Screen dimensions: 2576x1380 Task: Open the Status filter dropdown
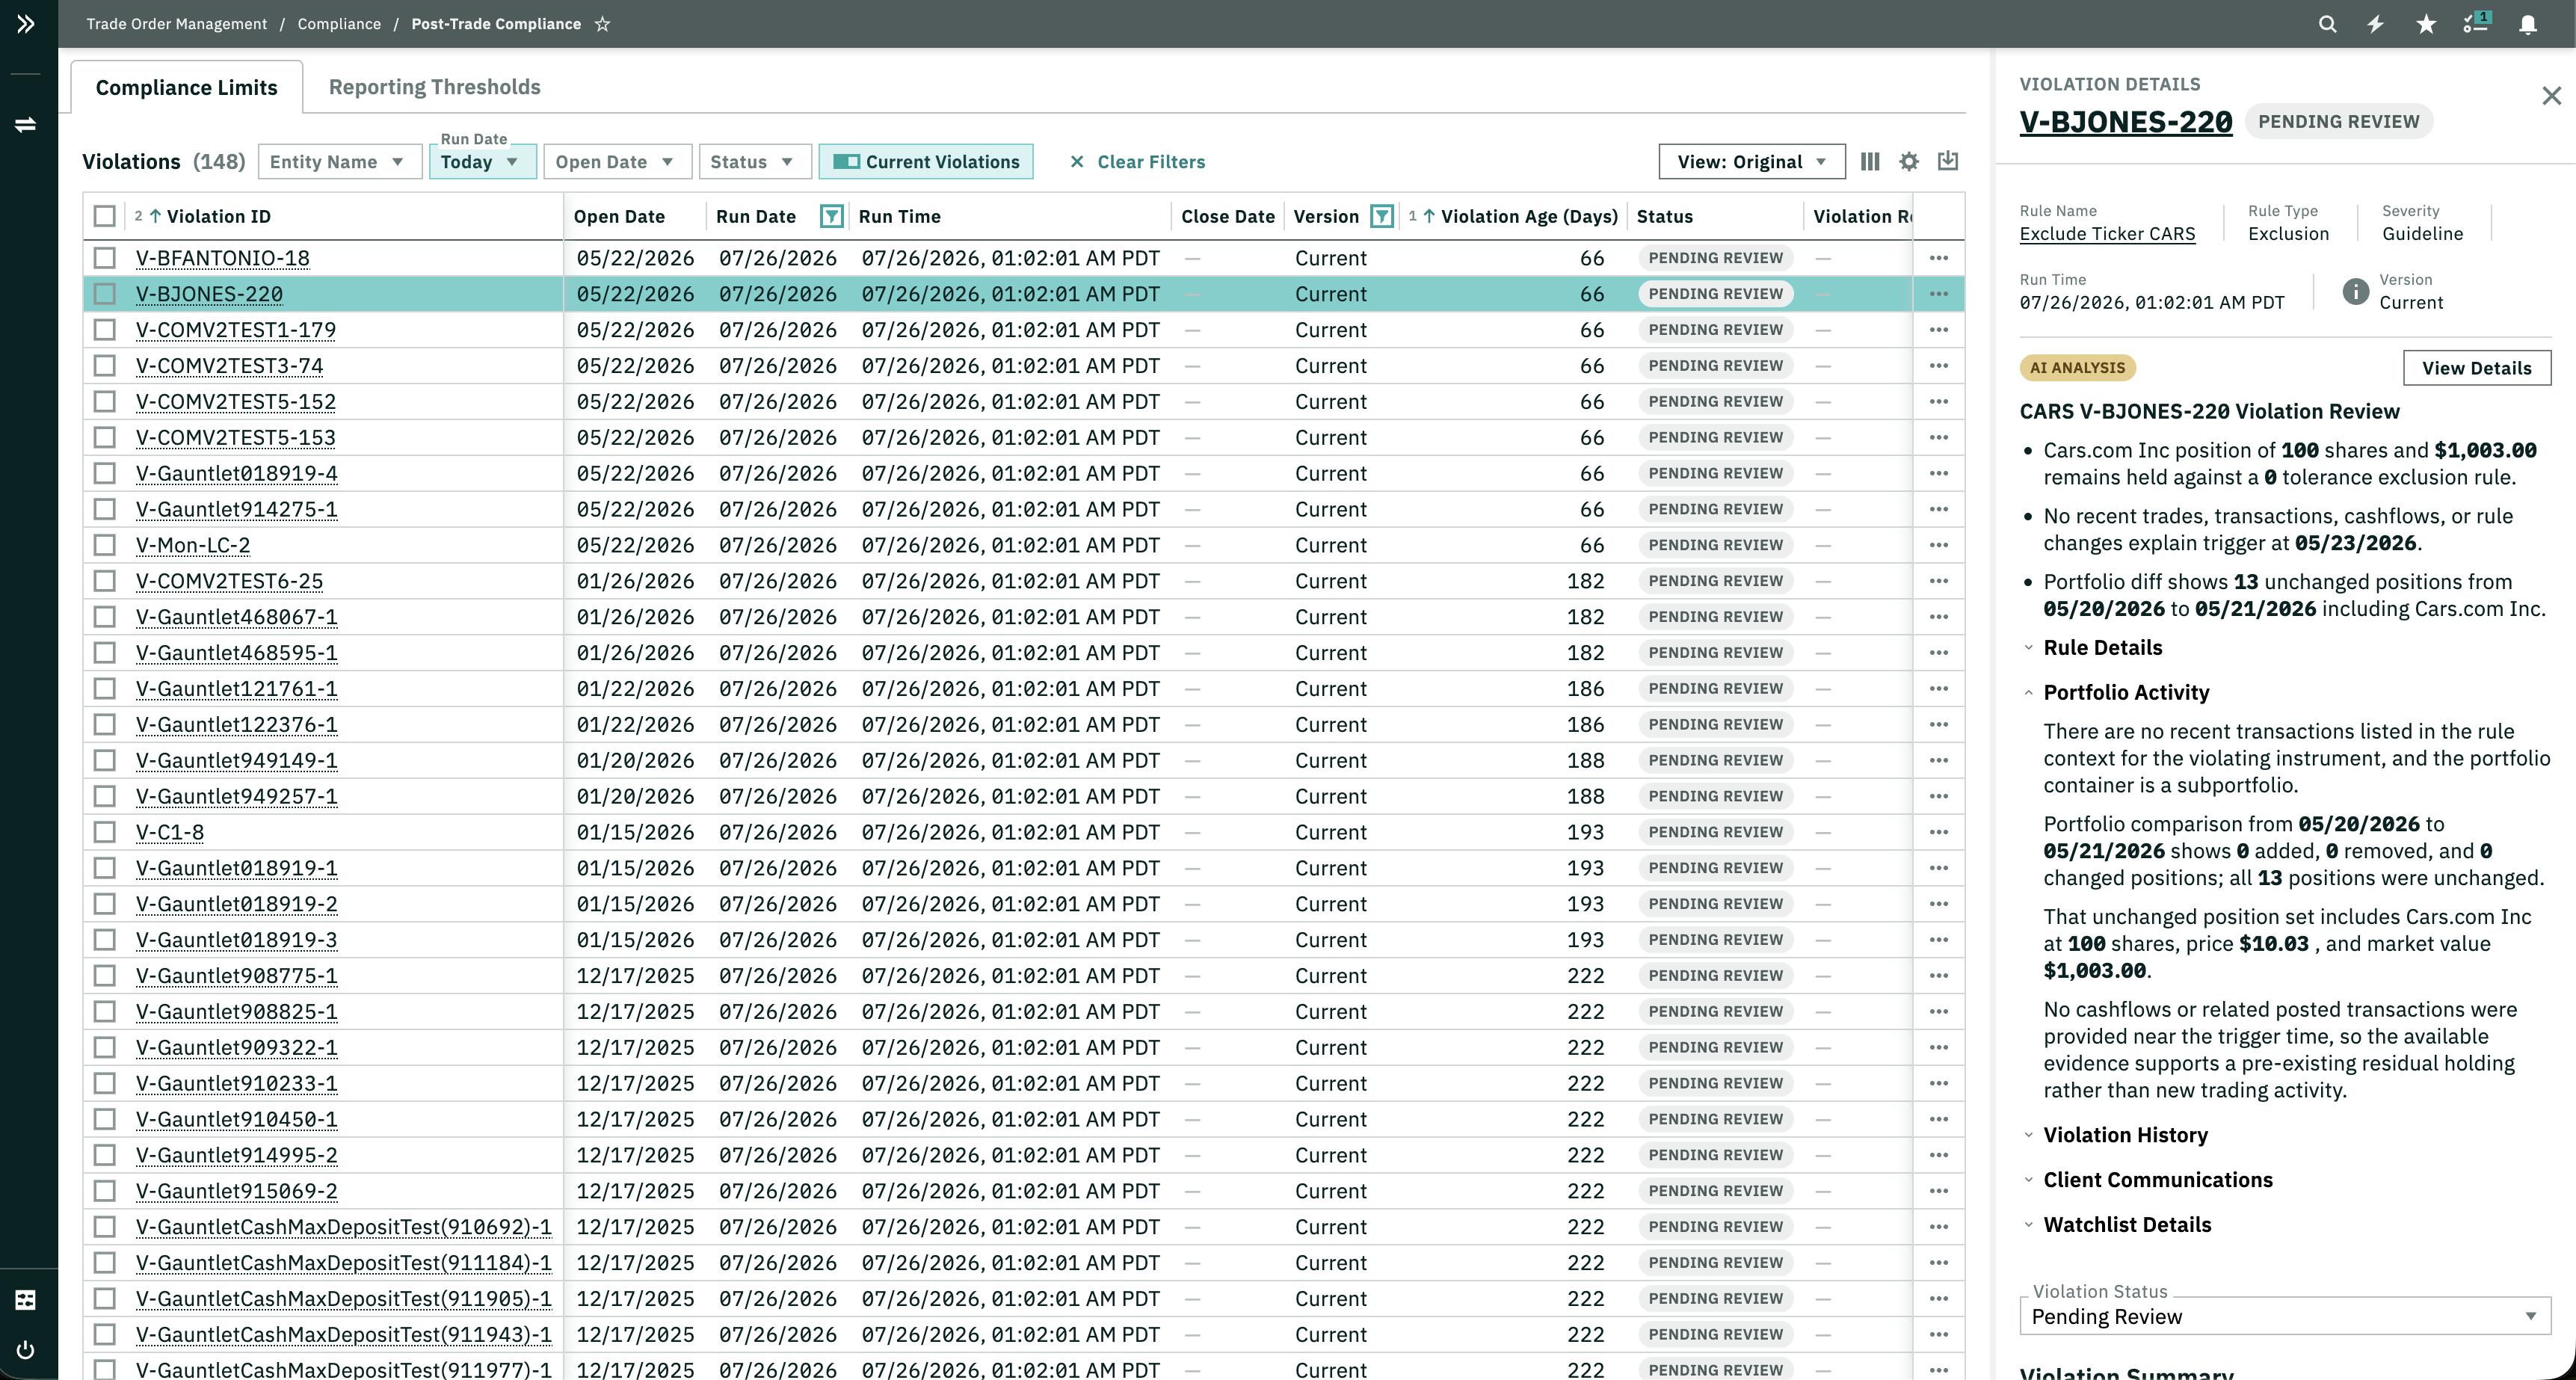[754, 162]
